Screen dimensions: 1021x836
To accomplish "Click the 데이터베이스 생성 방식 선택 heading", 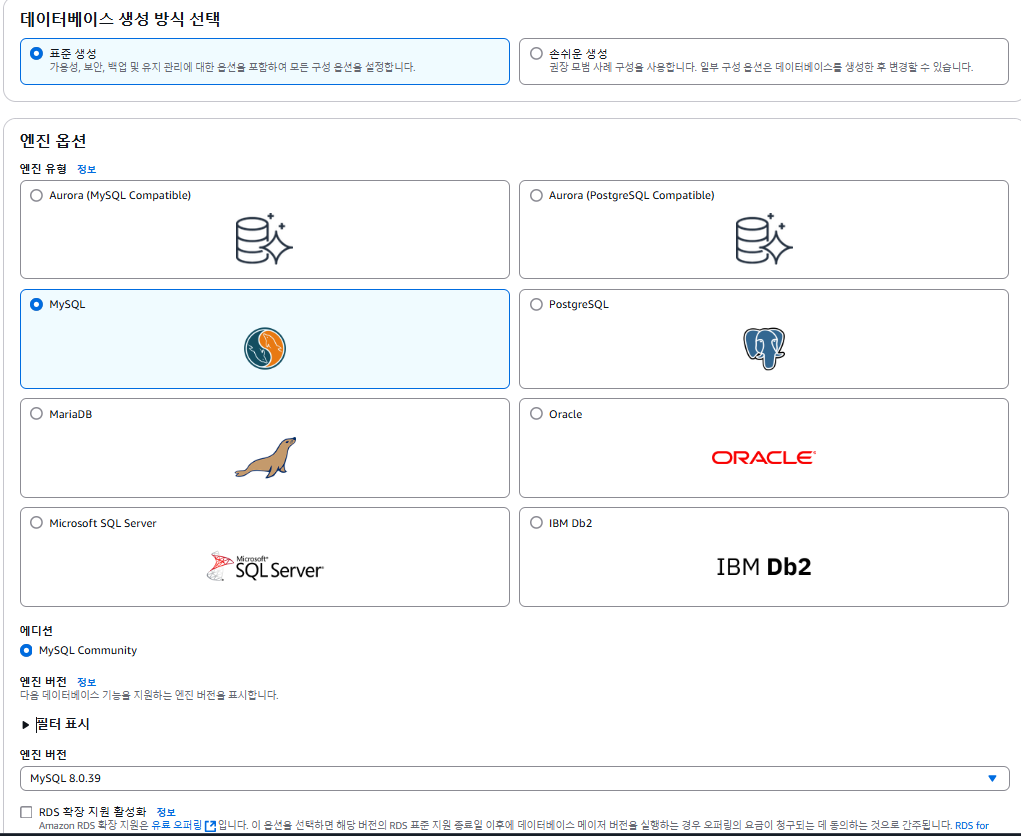I will 120,19.
